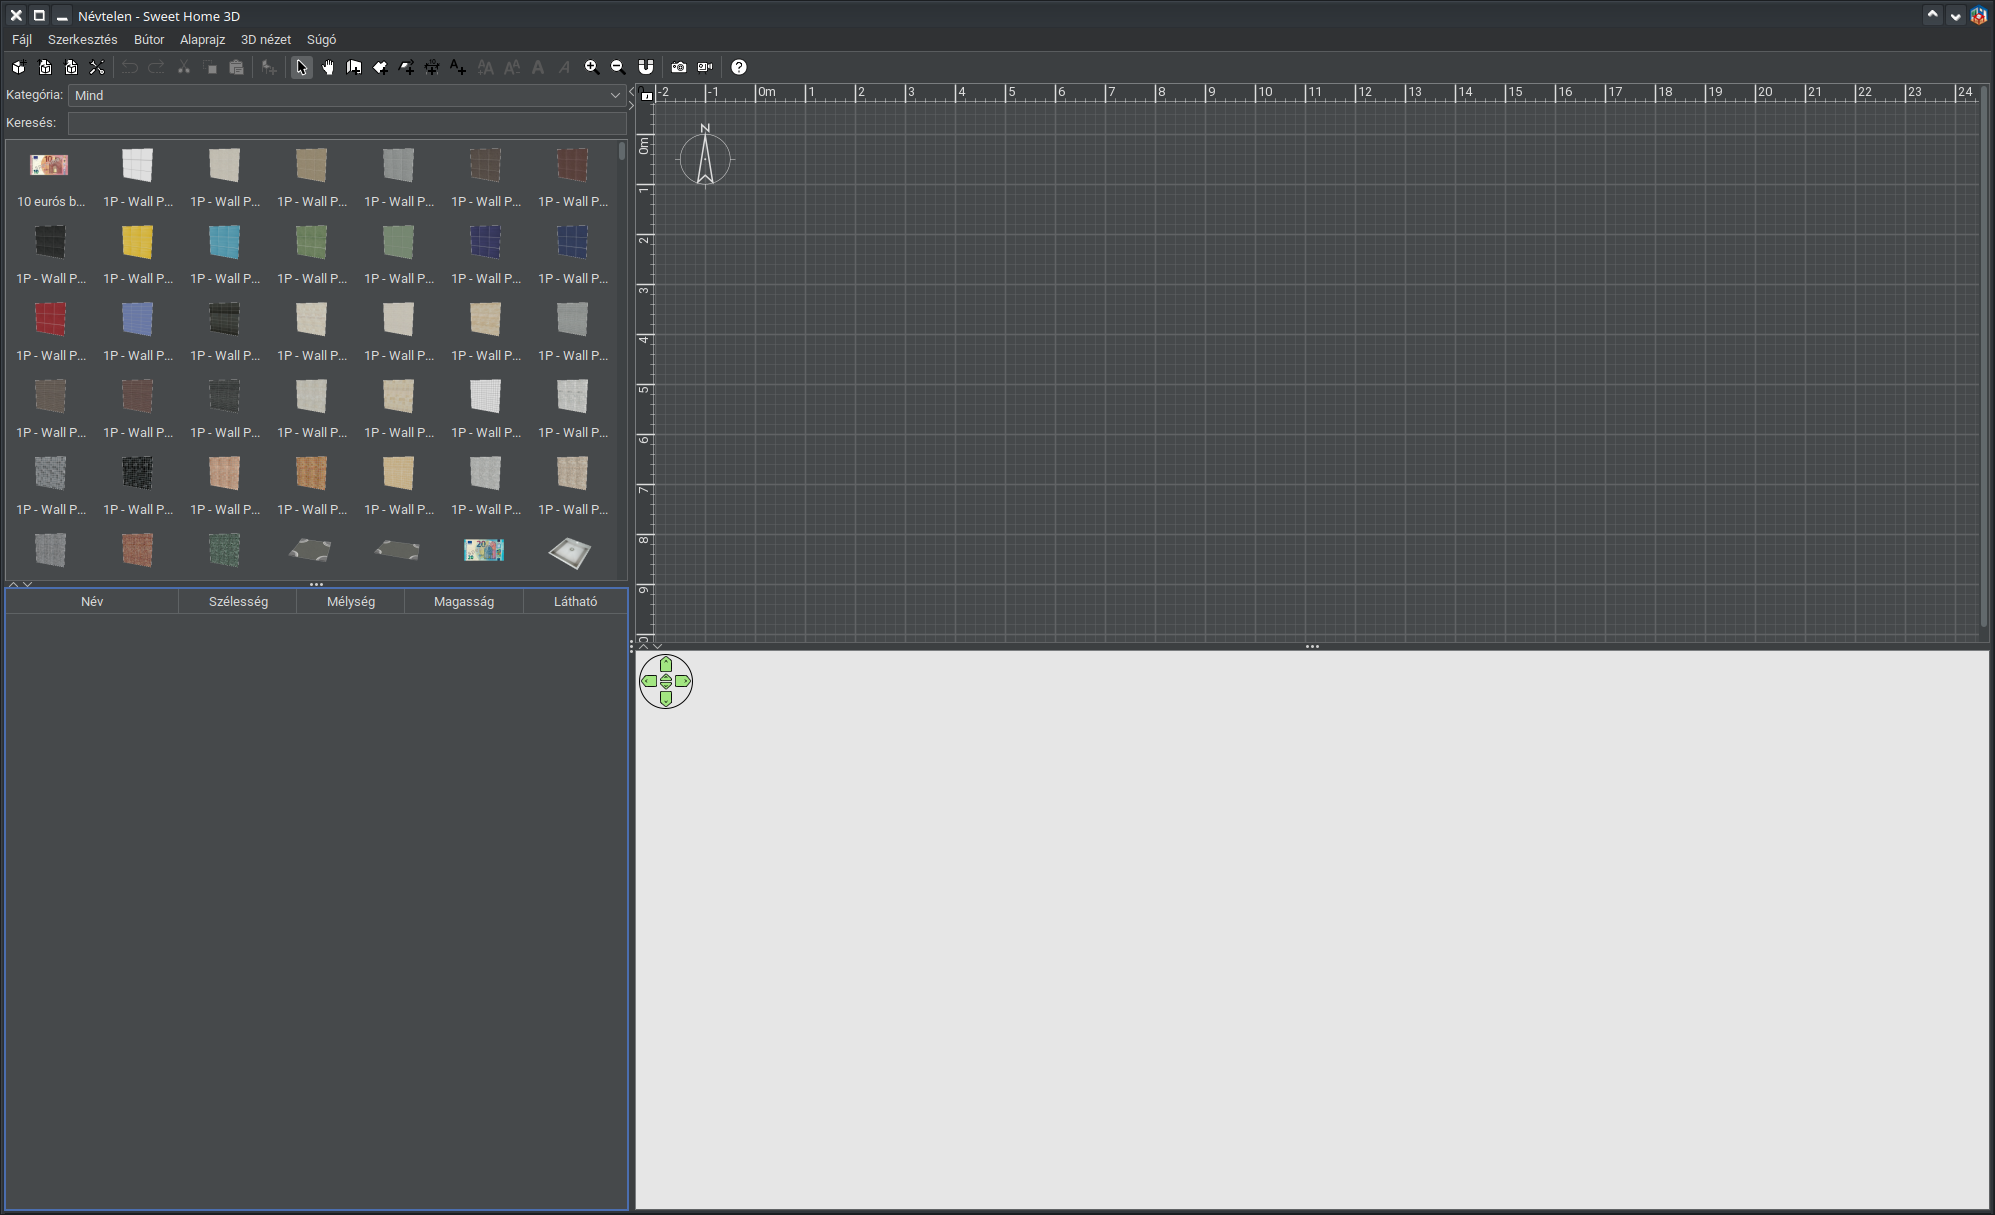This screenshot has height=1215, width=1995.
Task: Select the yellow wall panel thumbnail
Action: click(x=138, y=242)
